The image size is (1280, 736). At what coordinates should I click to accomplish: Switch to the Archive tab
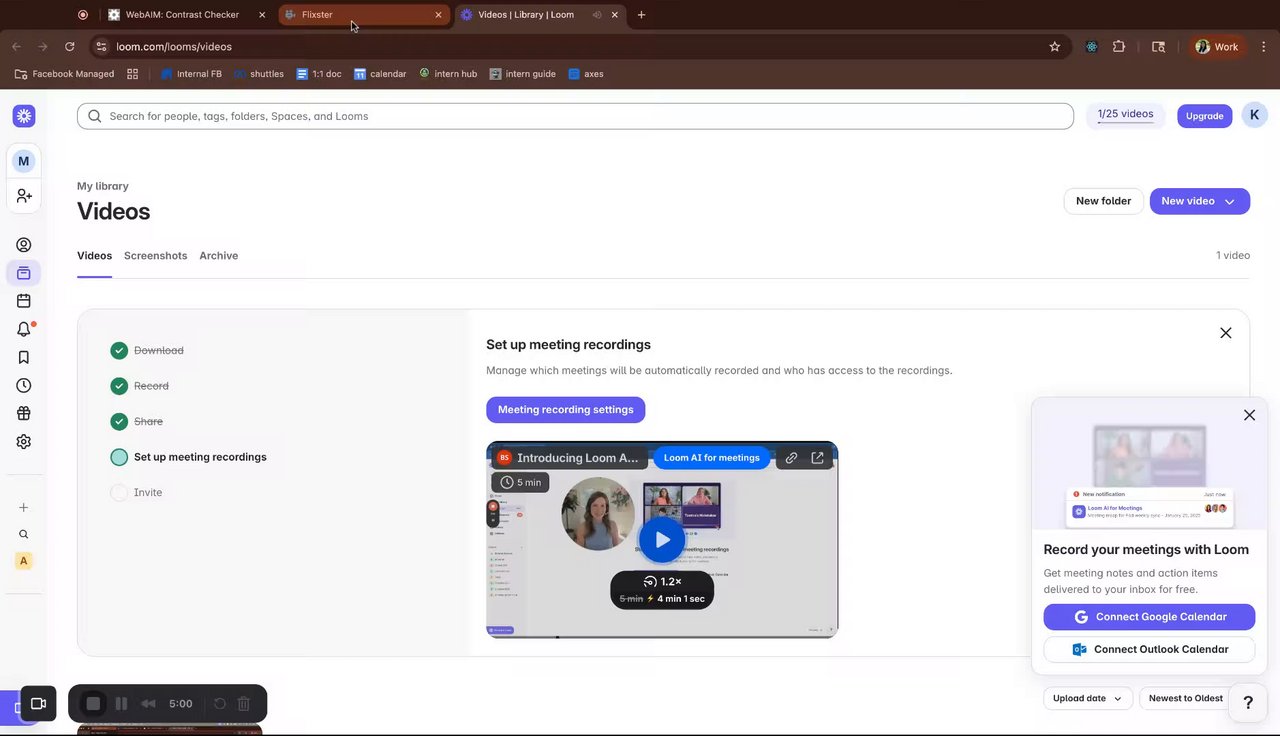coord(218,256)
